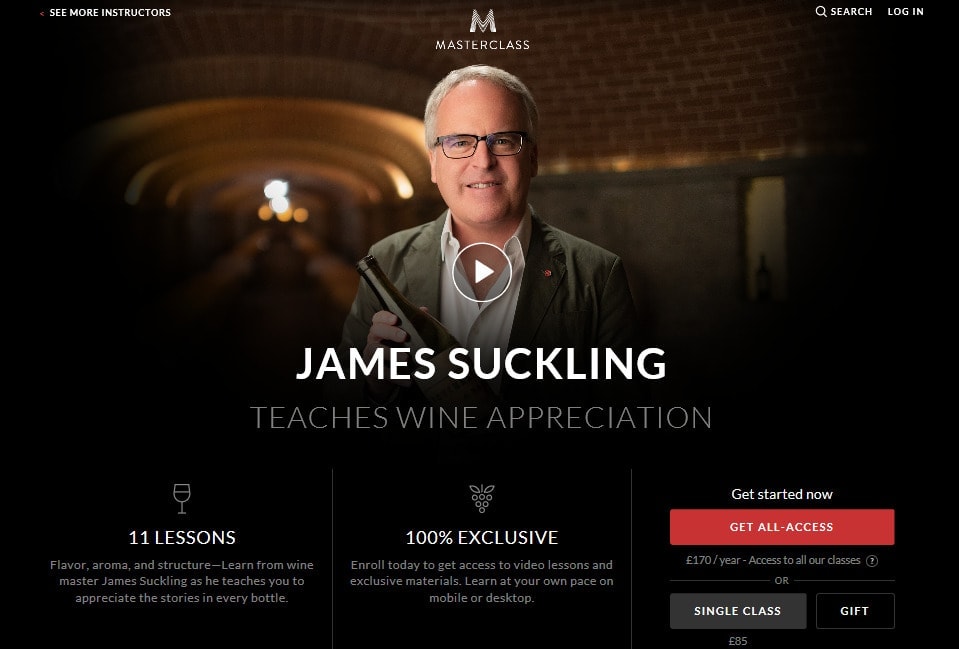Click the Teaches Wine Appreciation subtitle
This screenshot has width=959, height=649.
[x=481, y=418]
